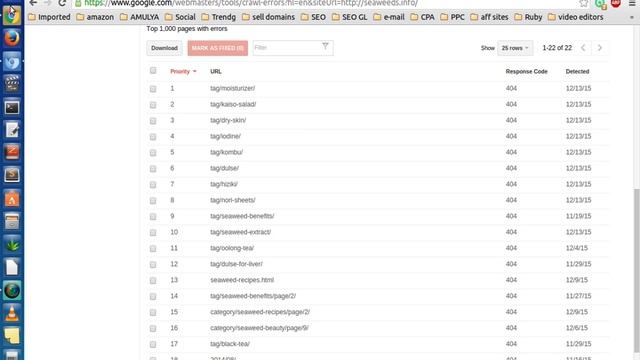Bookmark page with the star icon

pos(584,3)
